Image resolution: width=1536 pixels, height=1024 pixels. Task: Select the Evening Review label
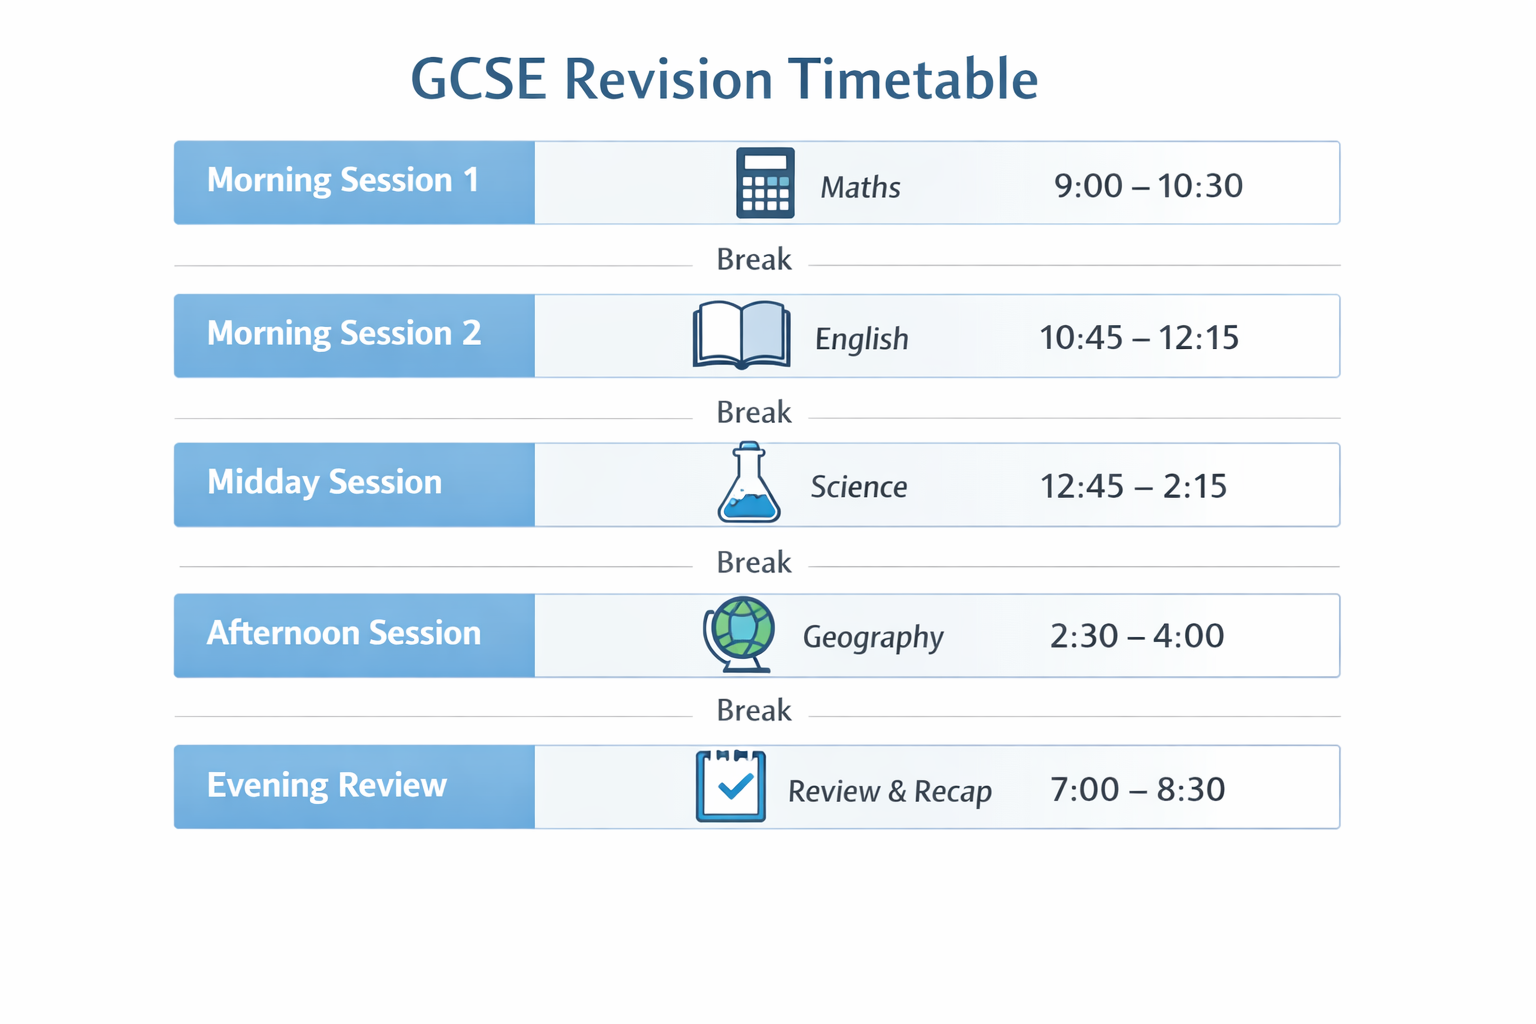tap(326, 786)
